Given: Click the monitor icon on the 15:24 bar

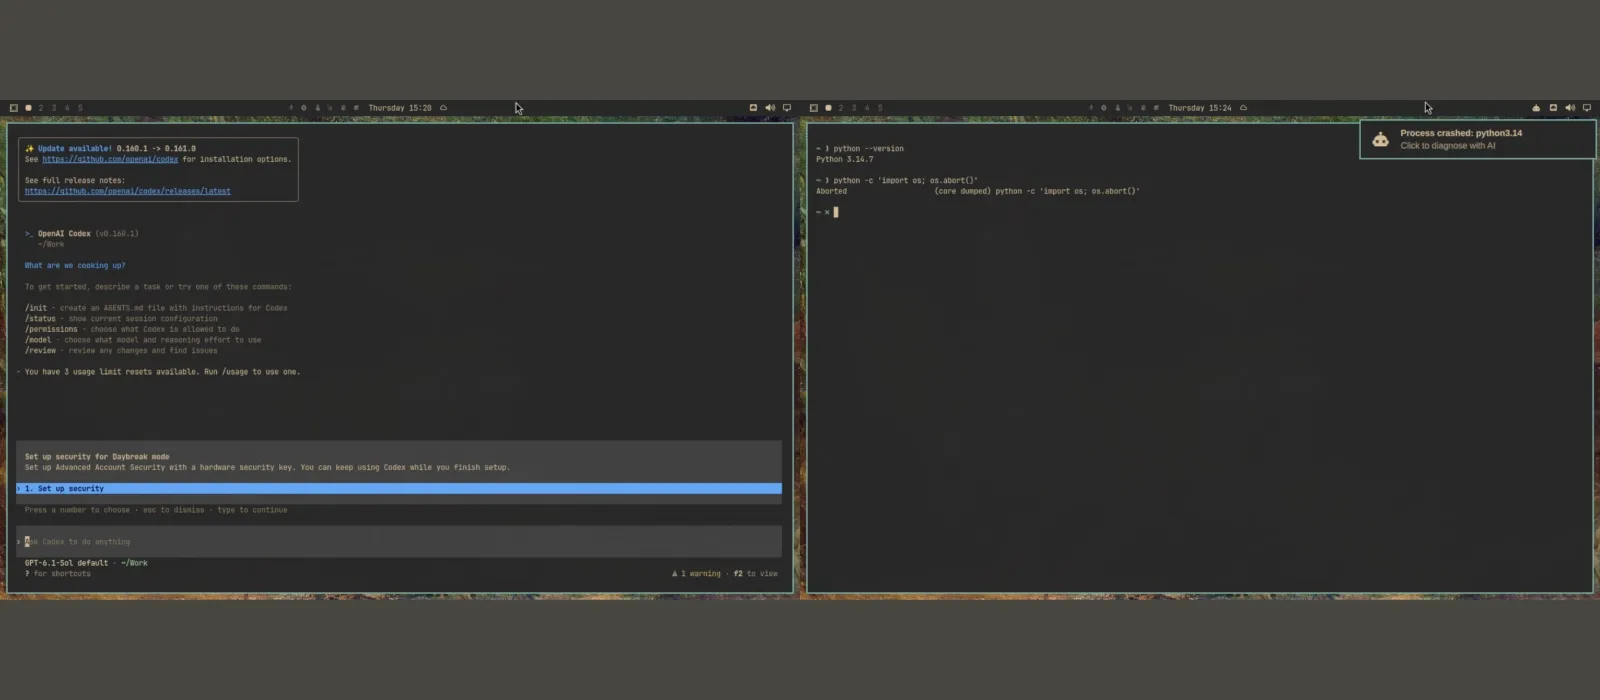Looking at the screenshot, I should pyautogui.click(x=1587, y=108).
